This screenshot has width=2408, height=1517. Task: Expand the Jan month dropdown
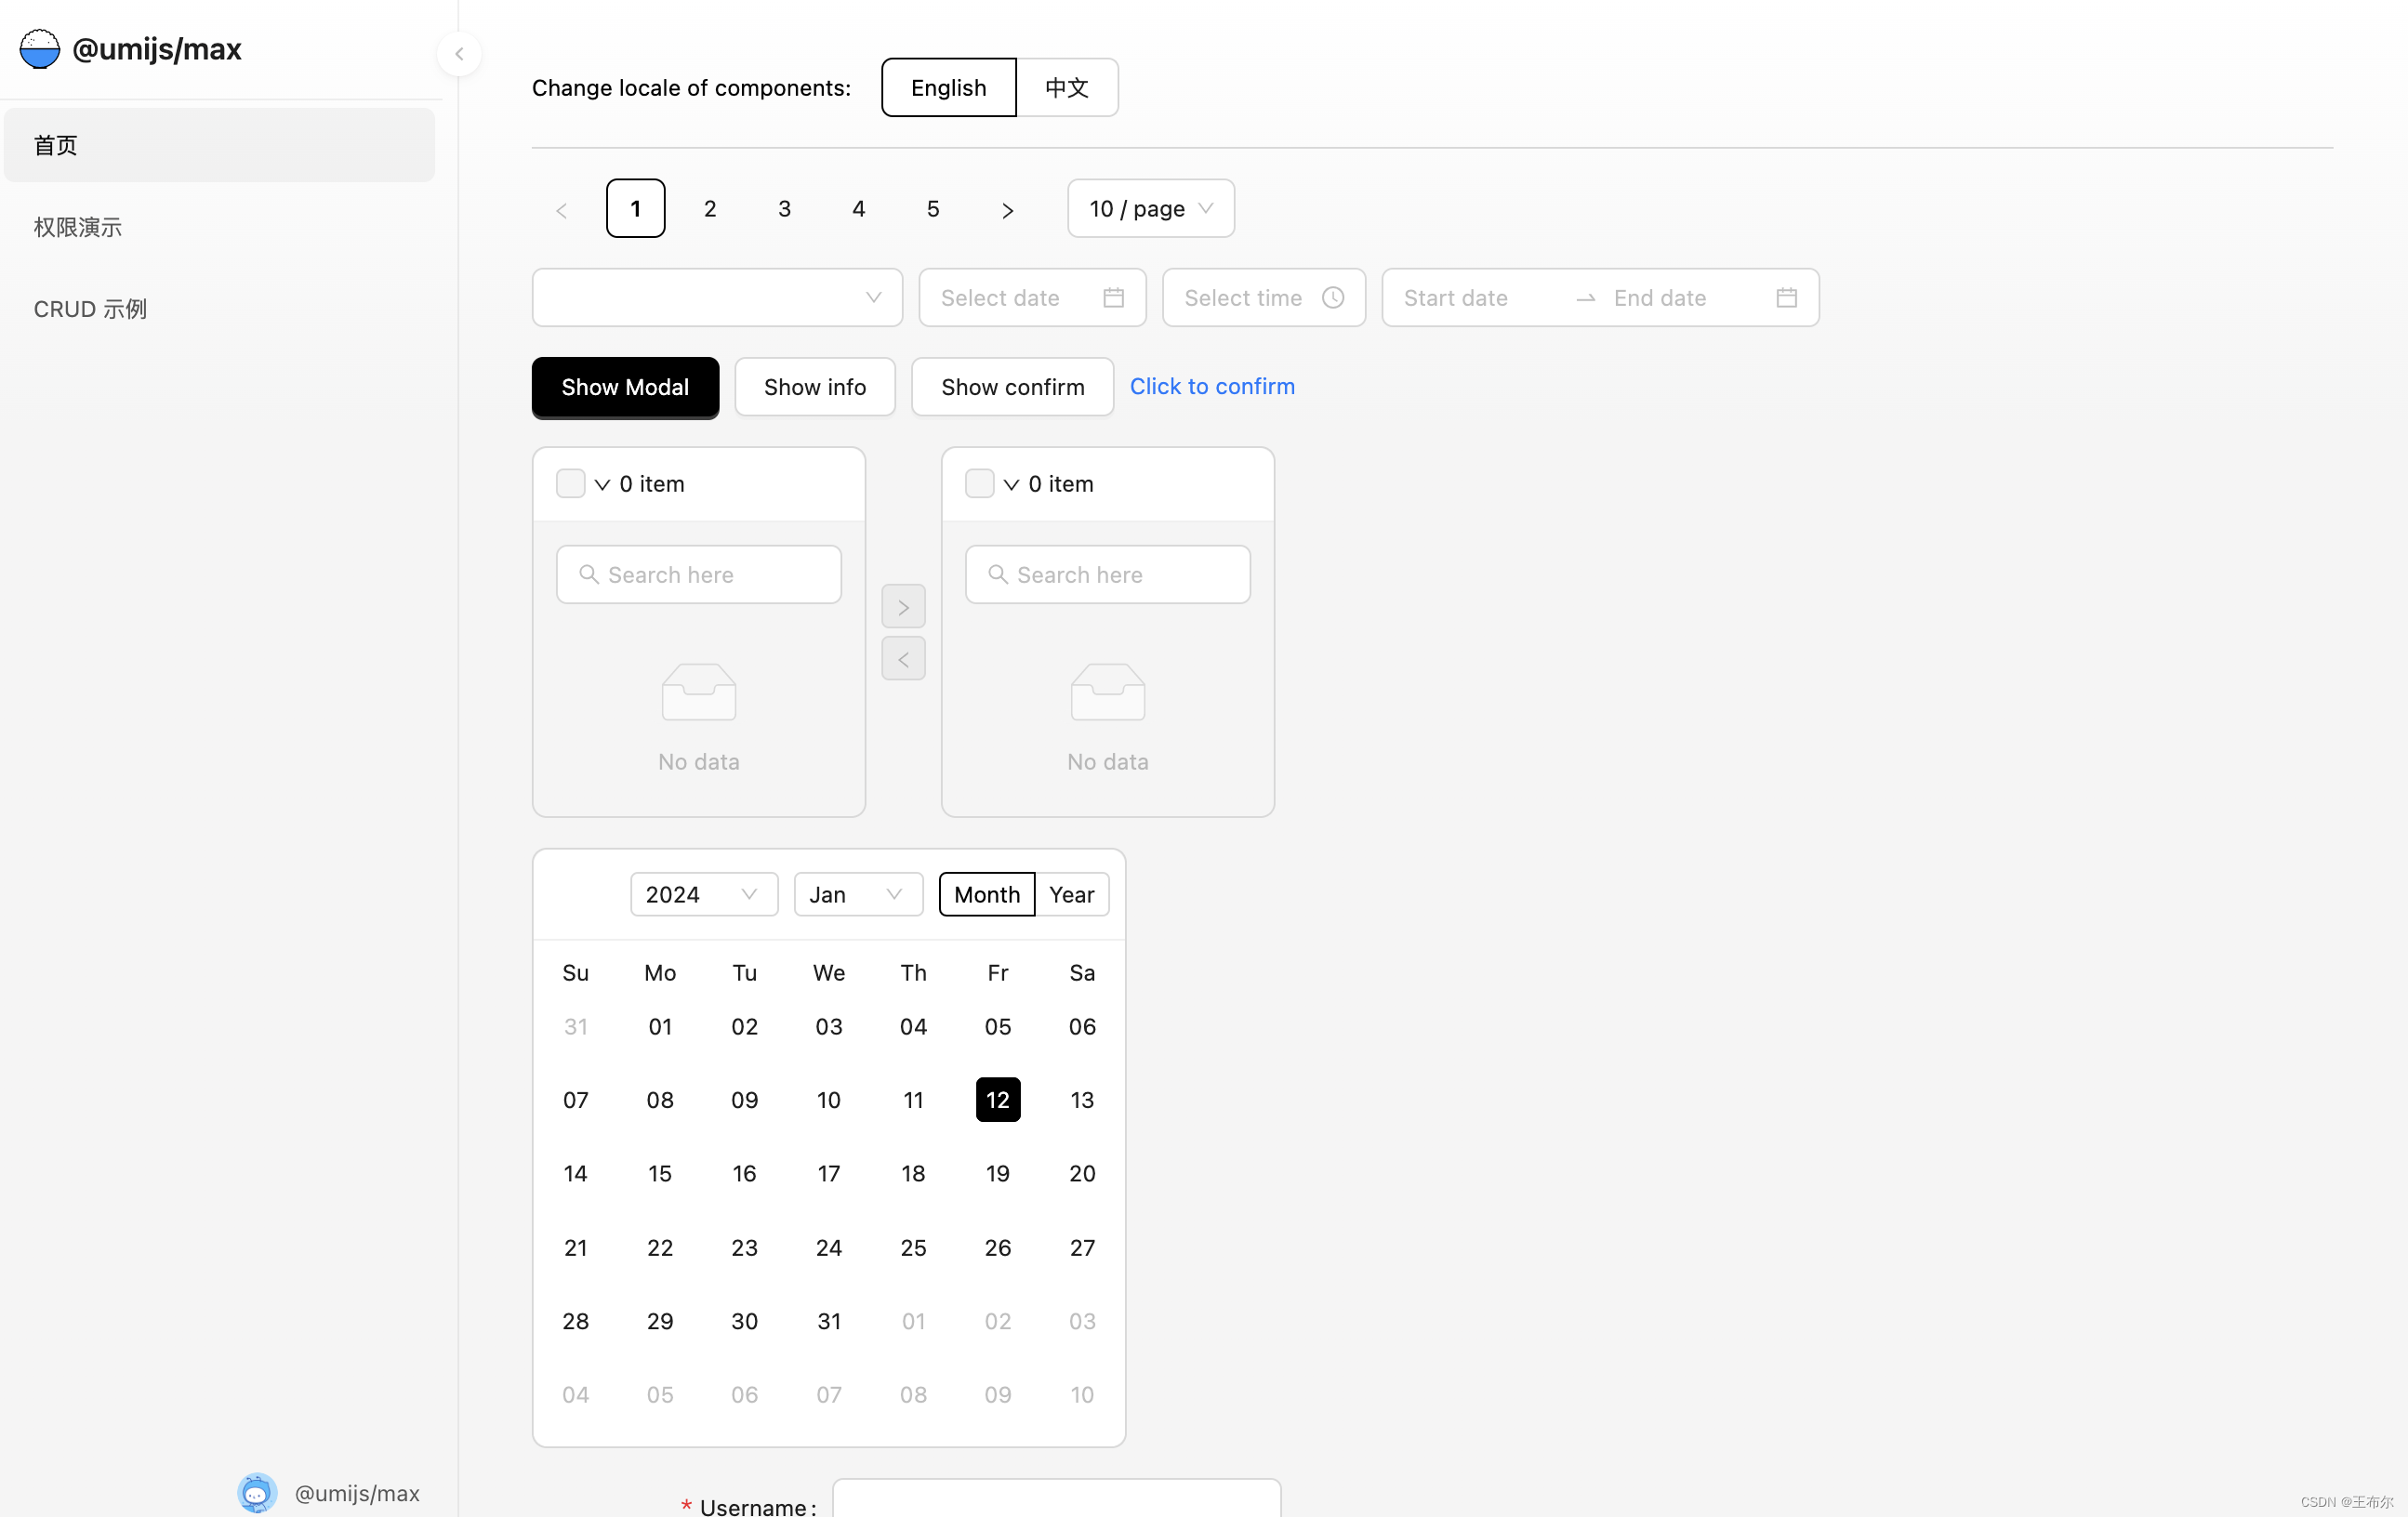(857, 894)
